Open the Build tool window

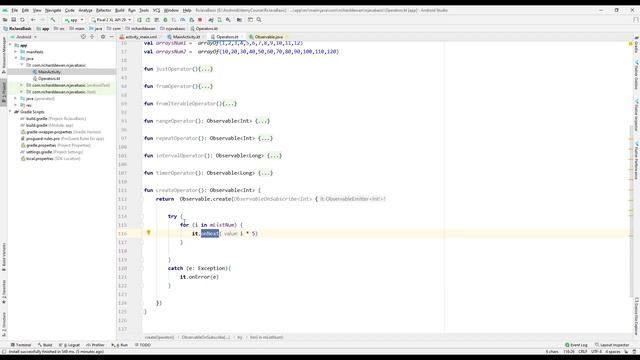[x=45, y=345]
